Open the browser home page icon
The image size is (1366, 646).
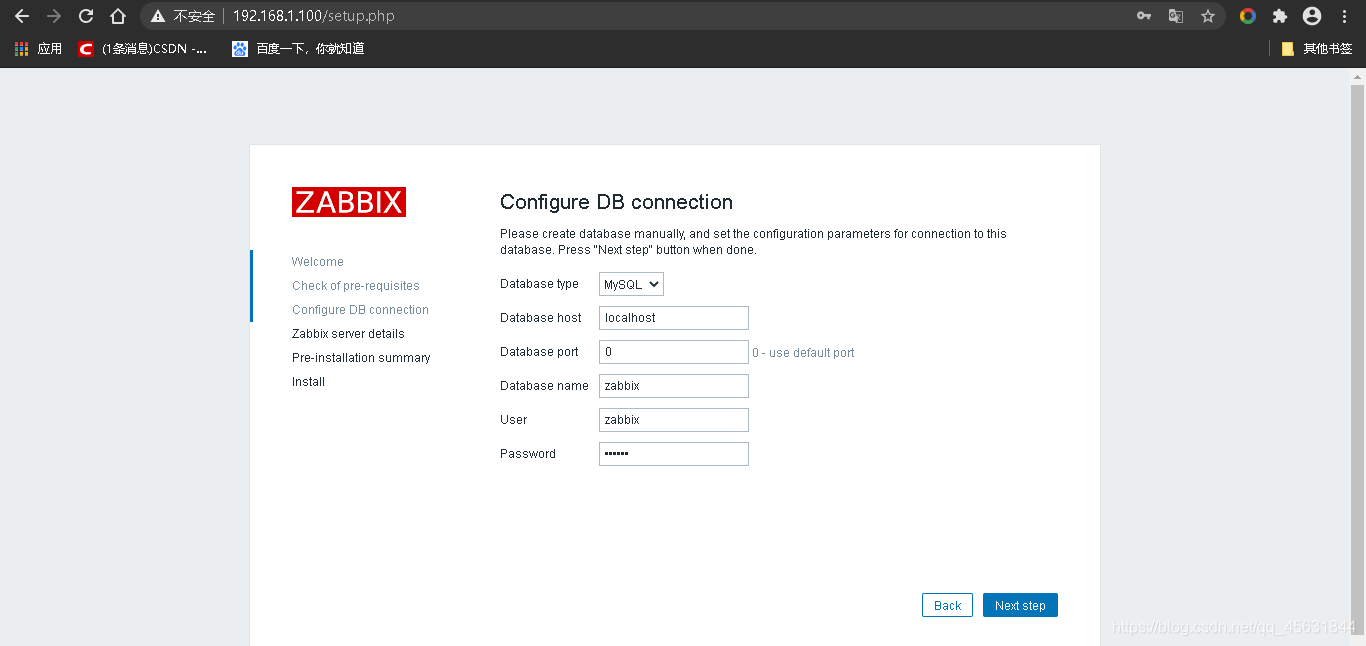(118, 16)
